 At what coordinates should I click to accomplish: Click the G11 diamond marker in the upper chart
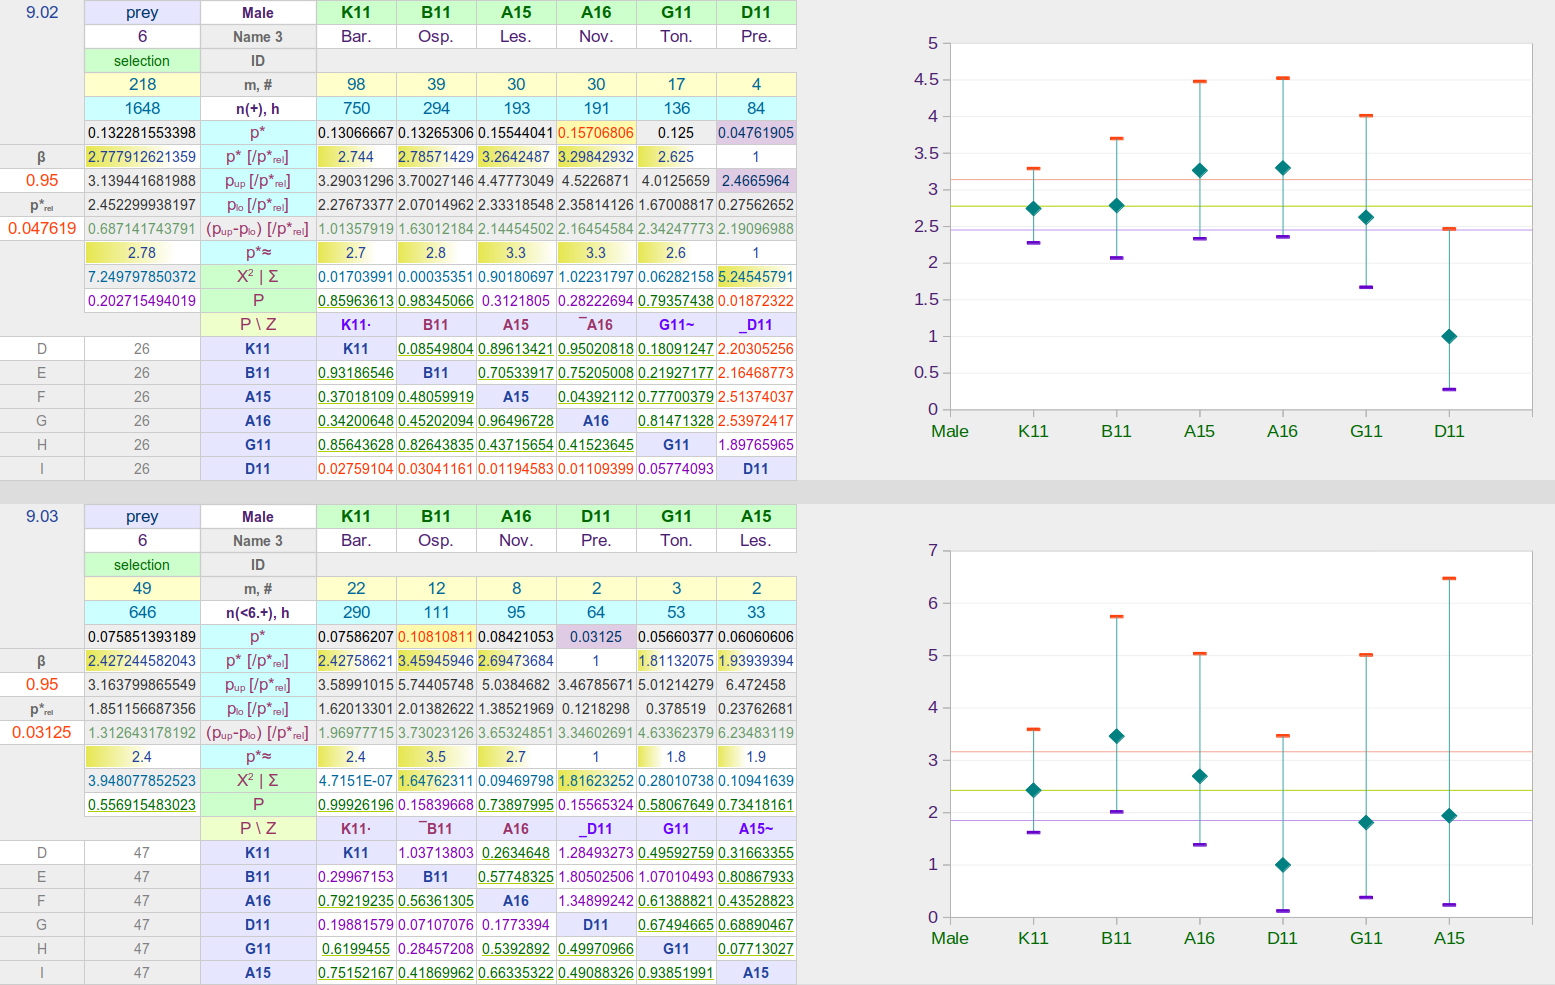(x=1366, y=217)
